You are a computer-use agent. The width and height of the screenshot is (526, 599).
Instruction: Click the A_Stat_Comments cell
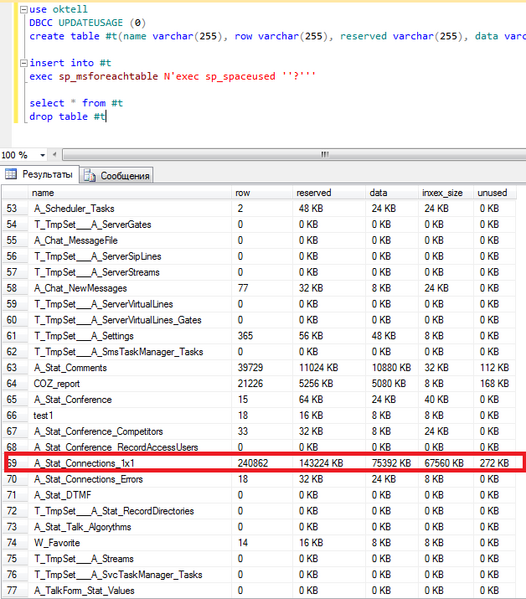point(130,368)
